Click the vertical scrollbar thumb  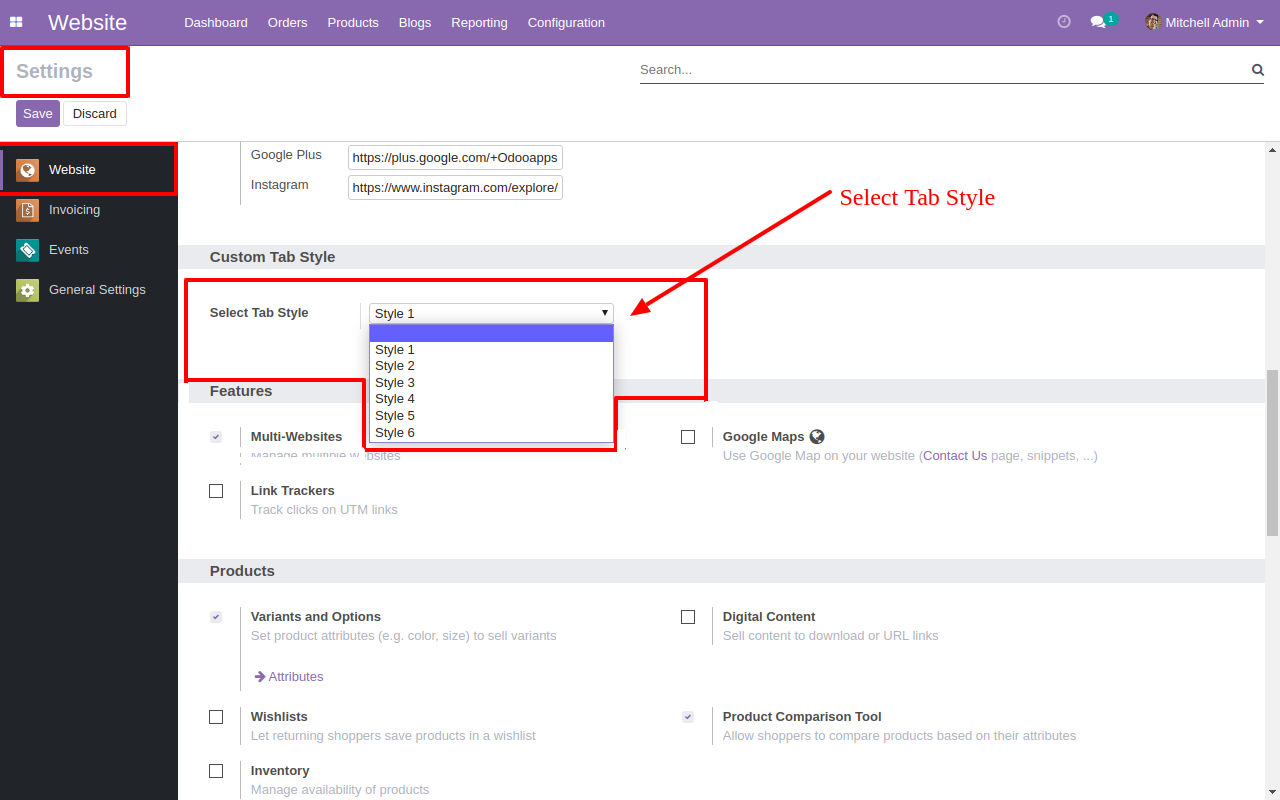[x=1272, y=452]
